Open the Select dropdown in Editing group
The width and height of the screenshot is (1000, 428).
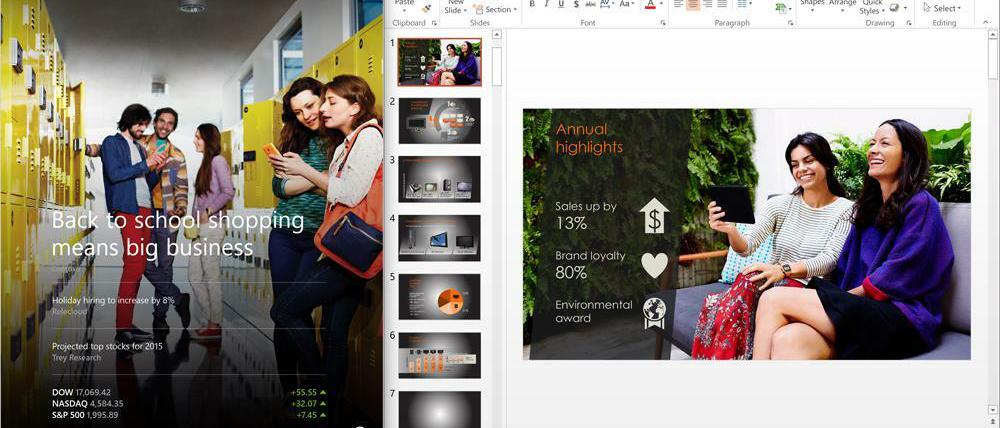(943, 8)
